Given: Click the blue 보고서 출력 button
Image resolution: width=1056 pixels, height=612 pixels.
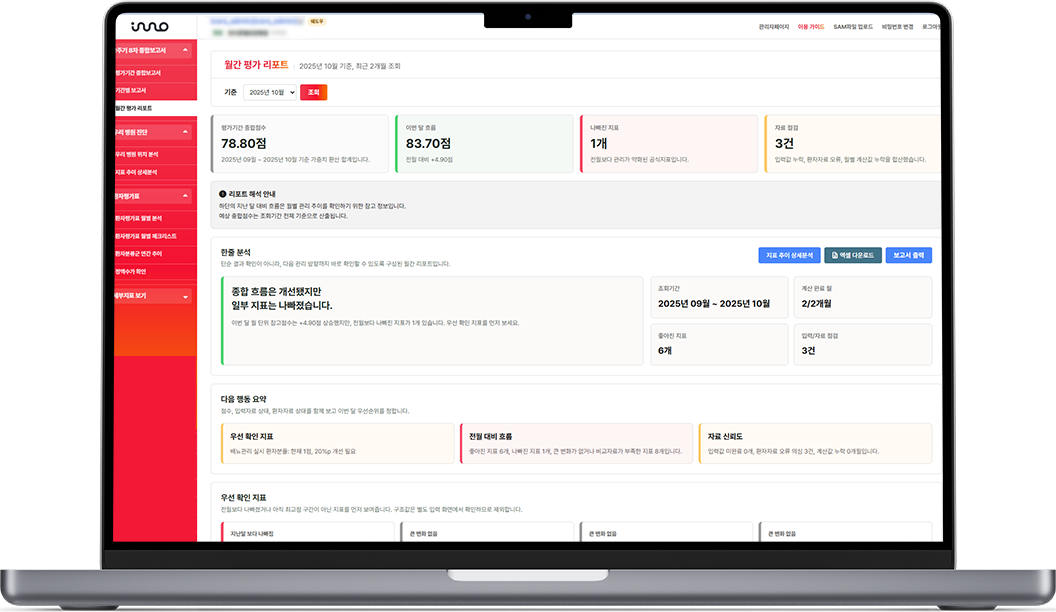Looking at the screenshot, I should (x=909, y=255).
